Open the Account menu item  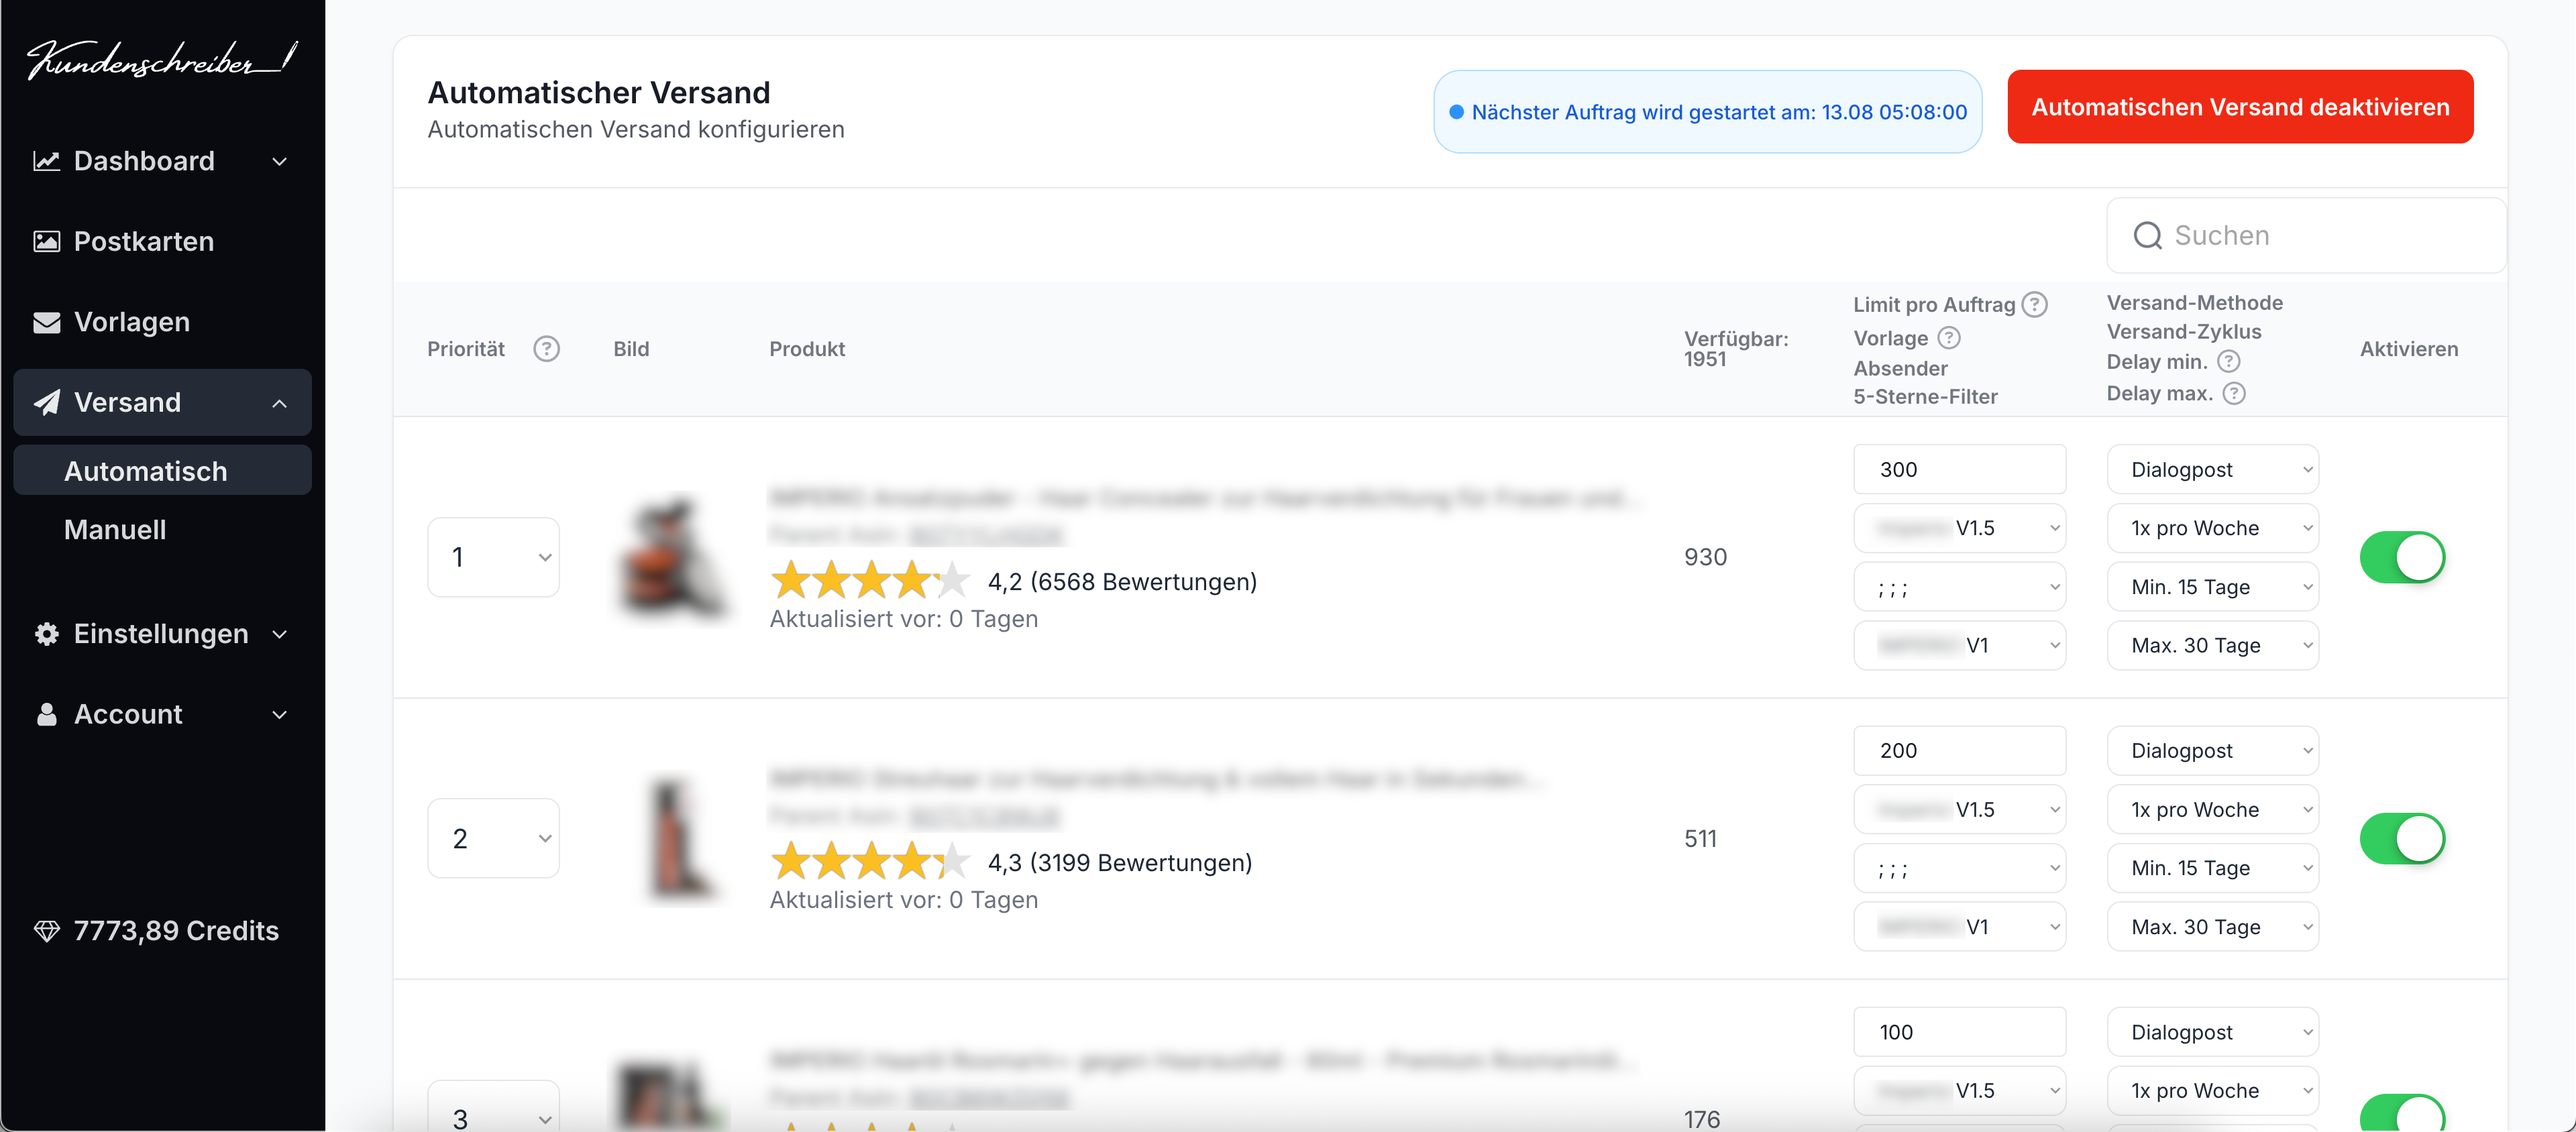[162, 714]
